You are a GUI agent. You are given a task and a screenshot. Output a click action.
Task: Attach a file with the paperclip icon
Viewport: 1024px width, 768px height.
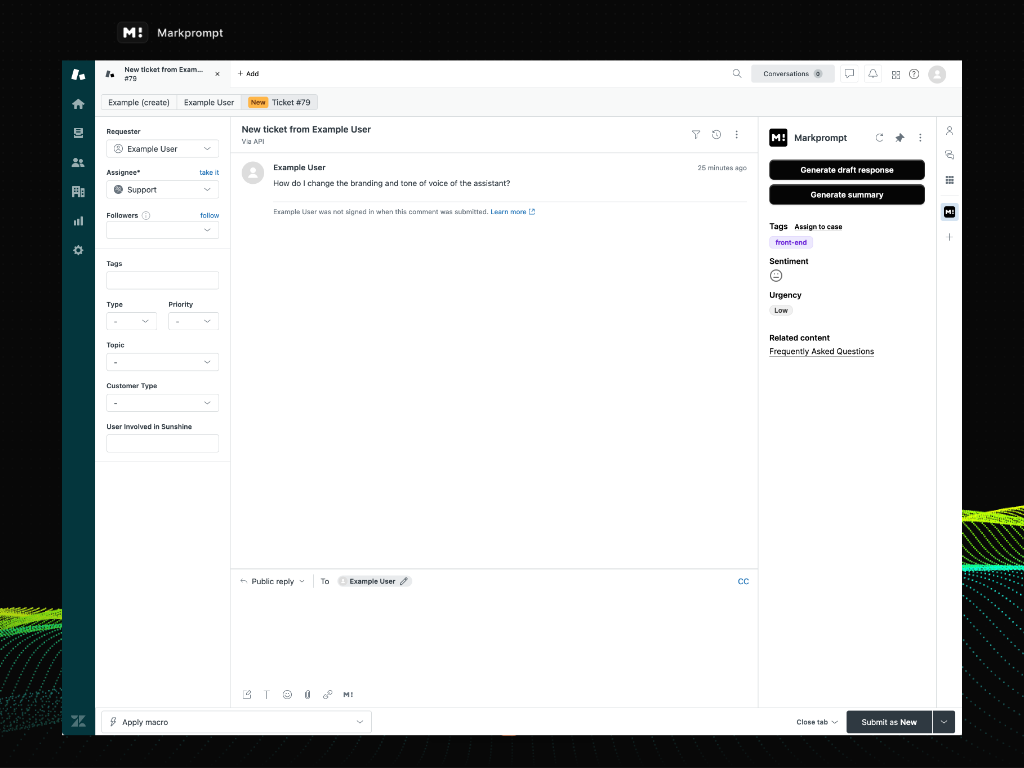307,695
